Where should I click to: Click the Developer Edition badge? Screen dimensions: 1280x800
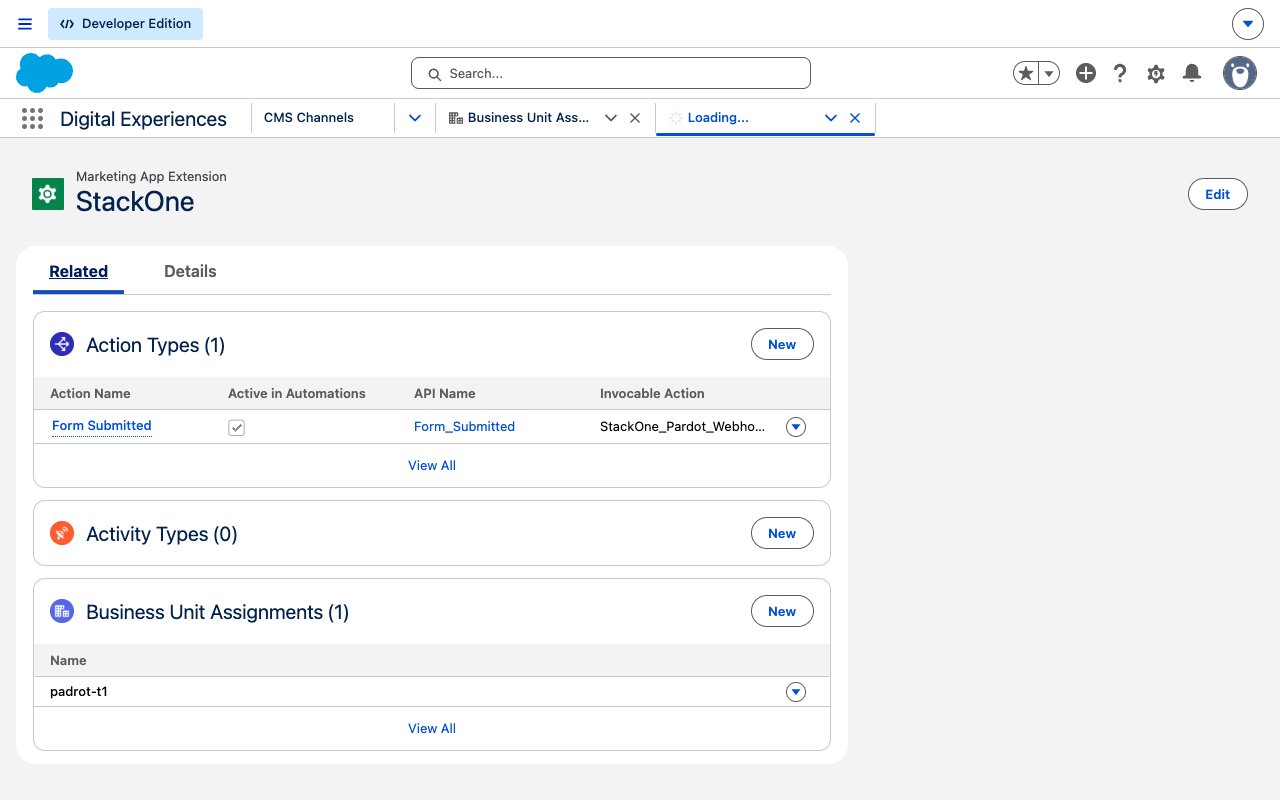pyautogui.click(x=125, y=24)
